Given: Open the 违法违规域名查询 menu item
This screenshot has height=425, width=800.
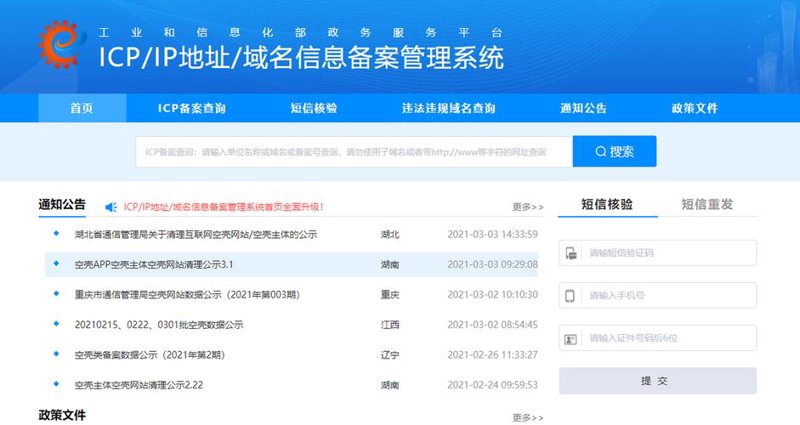Looking at the screenshot, I should (x=448, y=108).
